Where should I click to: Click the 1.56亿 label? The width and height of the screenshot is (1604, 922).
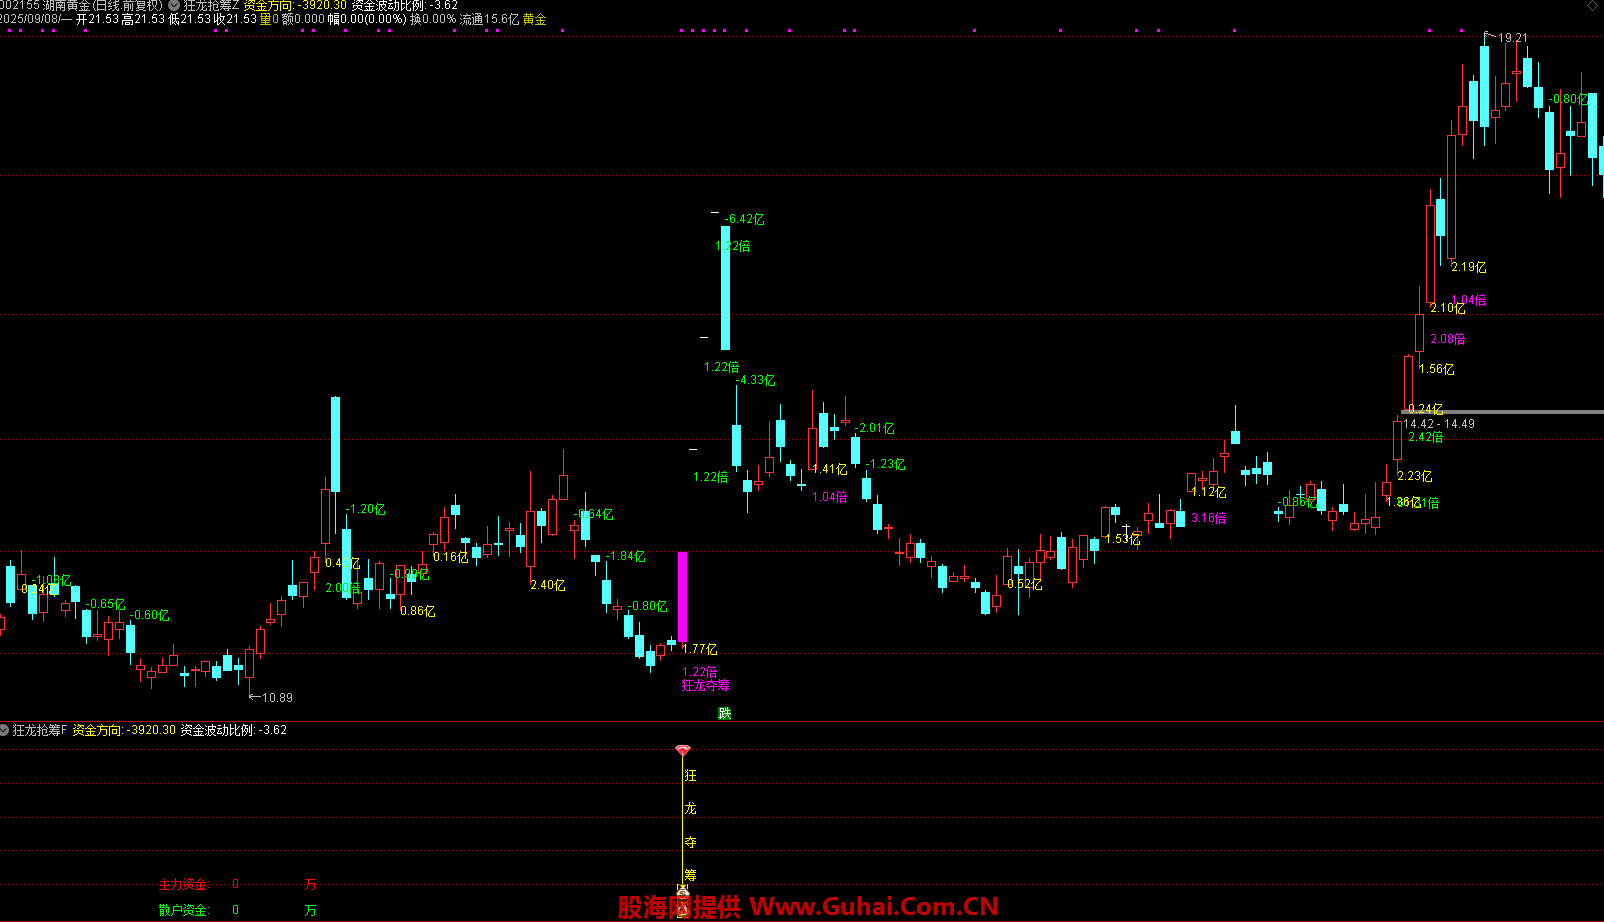(x=1437, y=369)
